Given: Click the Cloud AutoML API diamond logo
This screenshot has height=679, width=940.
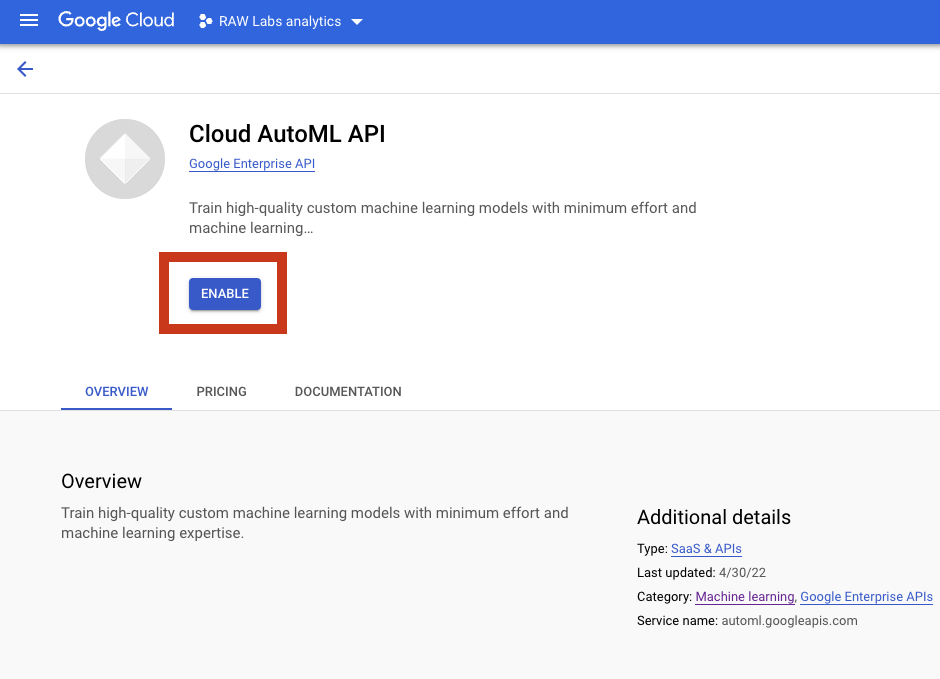Looking at the screenshot, I should (125, 159).
